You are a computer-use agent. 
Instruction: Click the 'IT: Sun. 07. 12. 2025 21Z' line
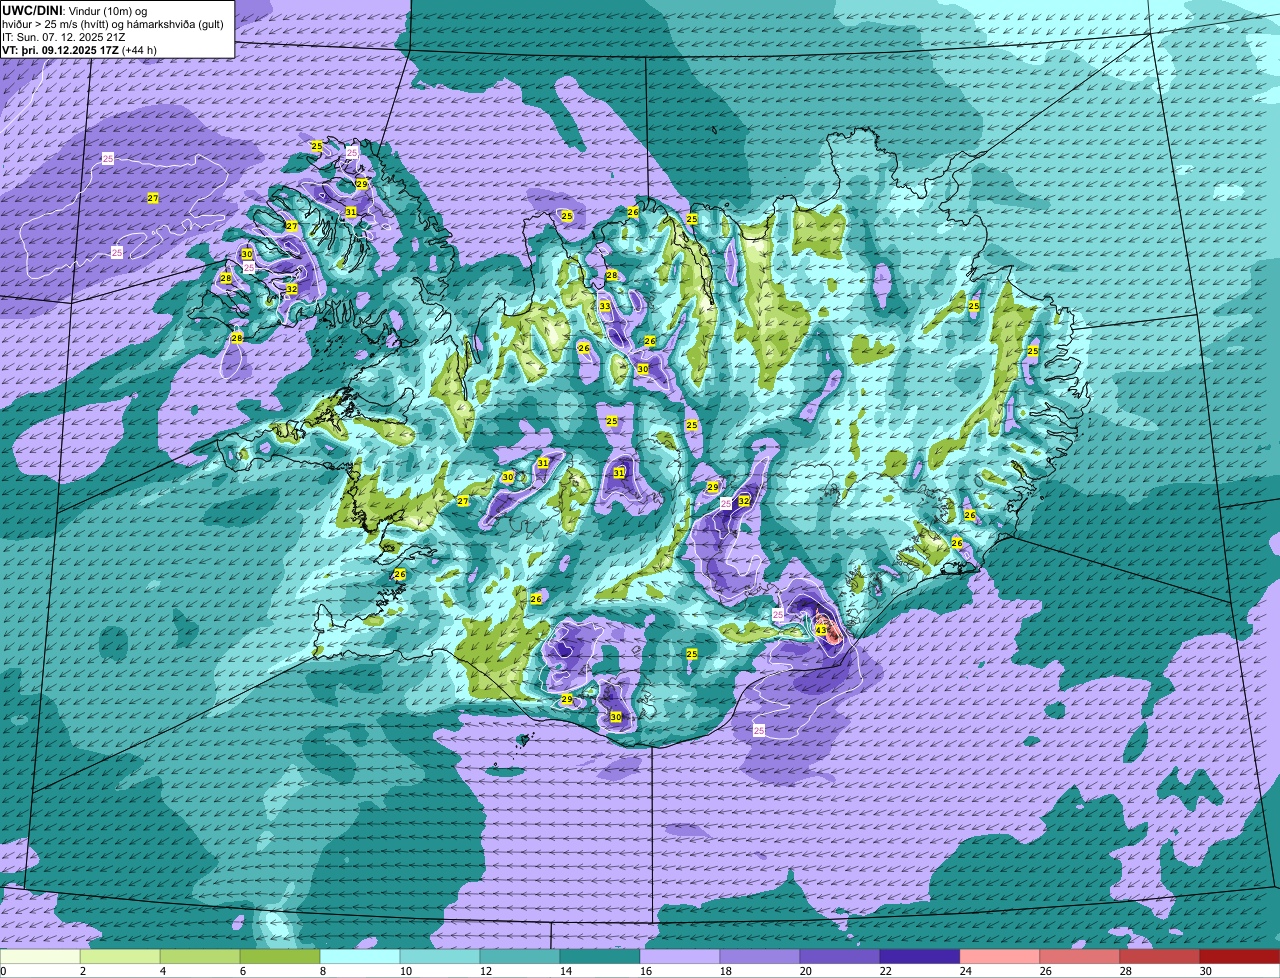[x=64, y=37]
